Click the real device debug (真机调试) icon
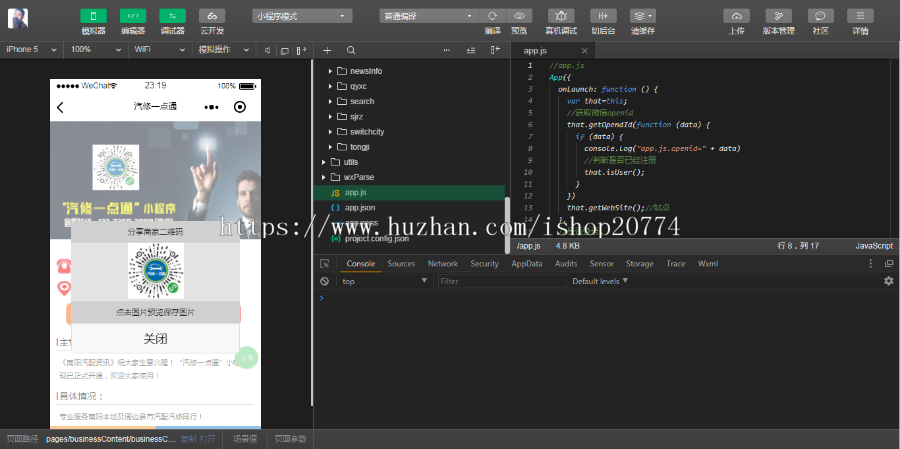900x449 pixels. 562,16
